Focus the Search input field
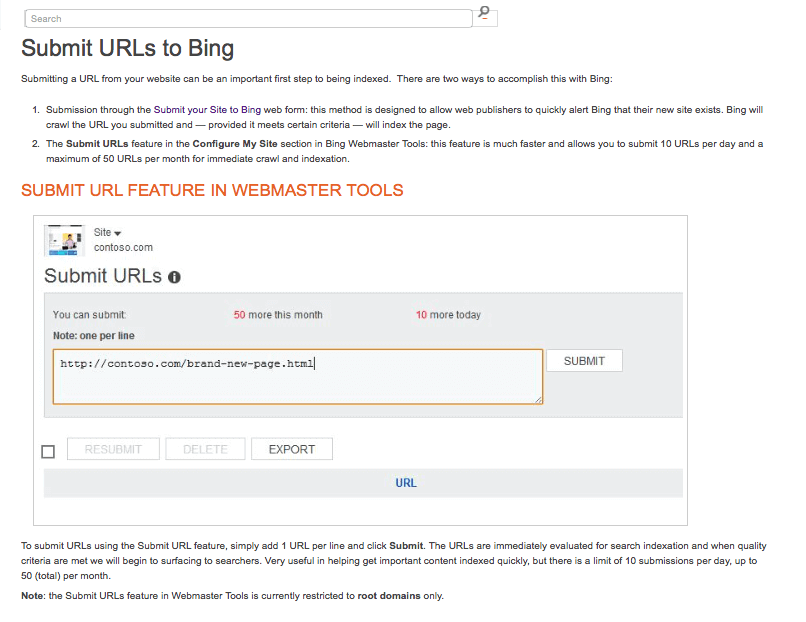This screenshot has width=806, height=622. pyautogui.click(x=248, y=19)
